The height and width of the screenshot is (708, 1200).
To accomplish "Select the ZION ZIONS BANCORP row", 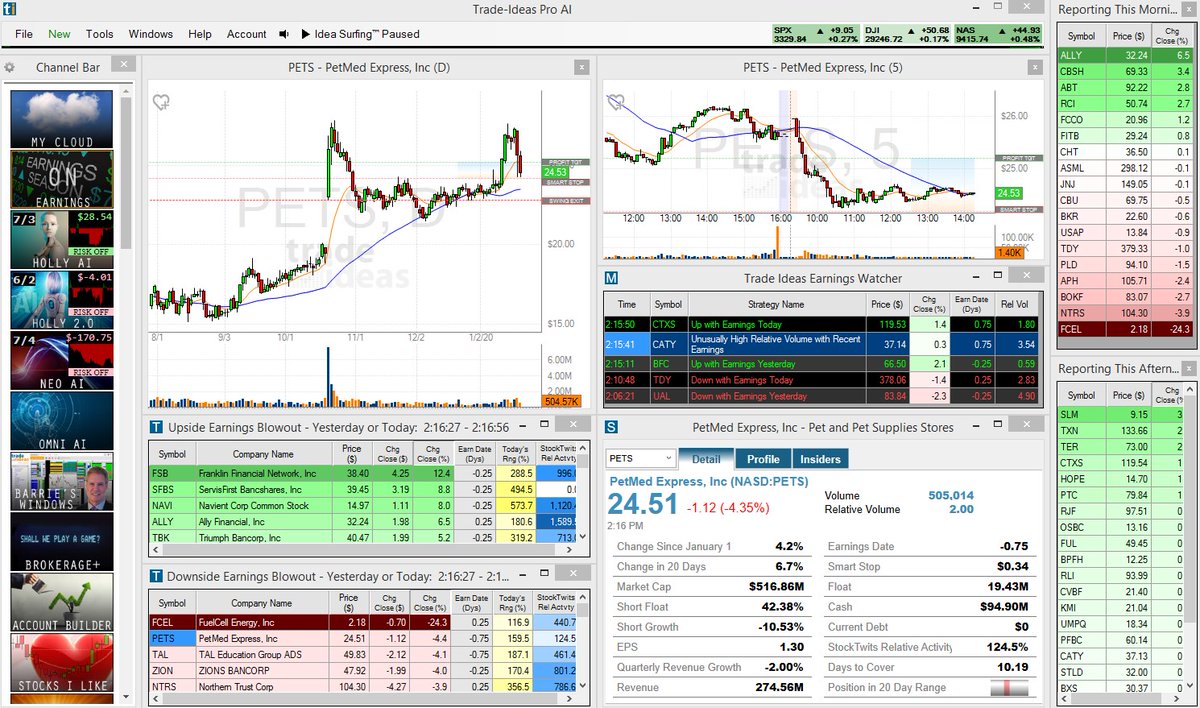I will (x=364, y=670).
